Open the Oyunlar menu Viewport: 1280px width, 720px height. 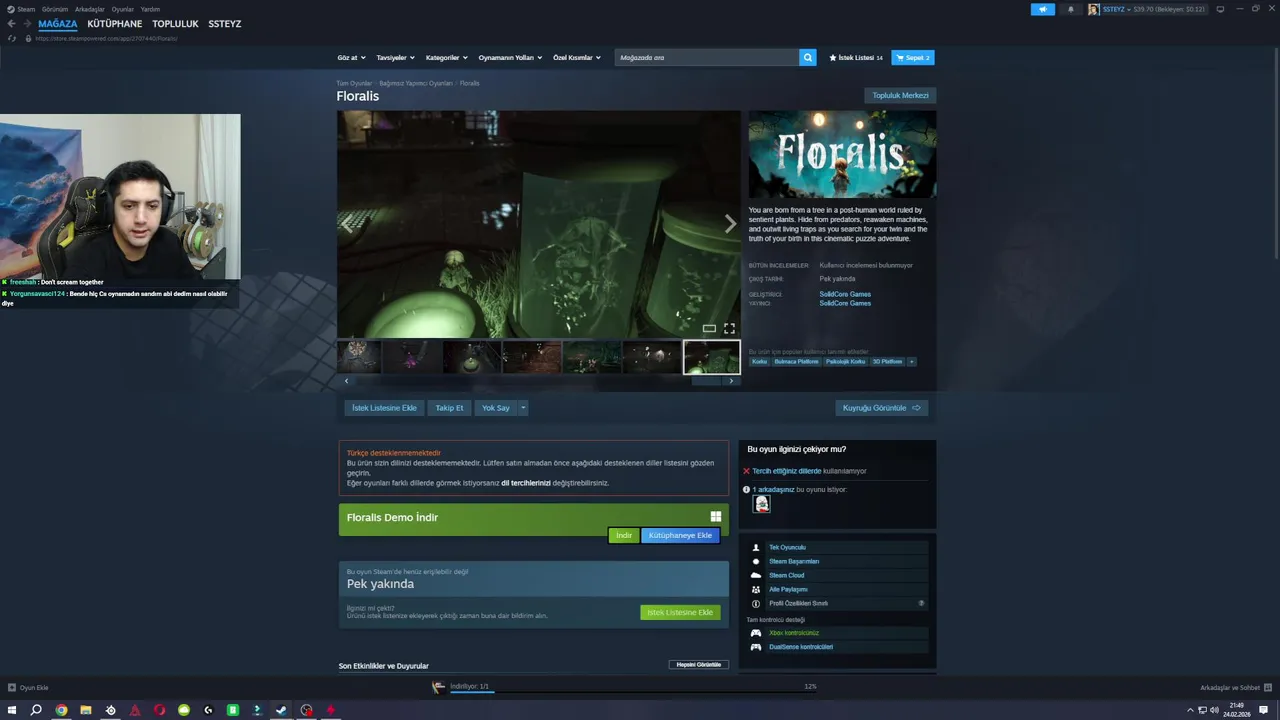point(122,9)
